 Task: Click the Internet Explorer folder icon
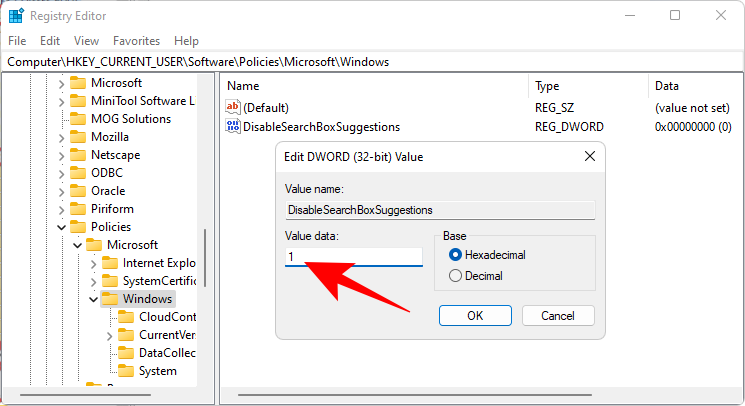[x=110, y=263]
